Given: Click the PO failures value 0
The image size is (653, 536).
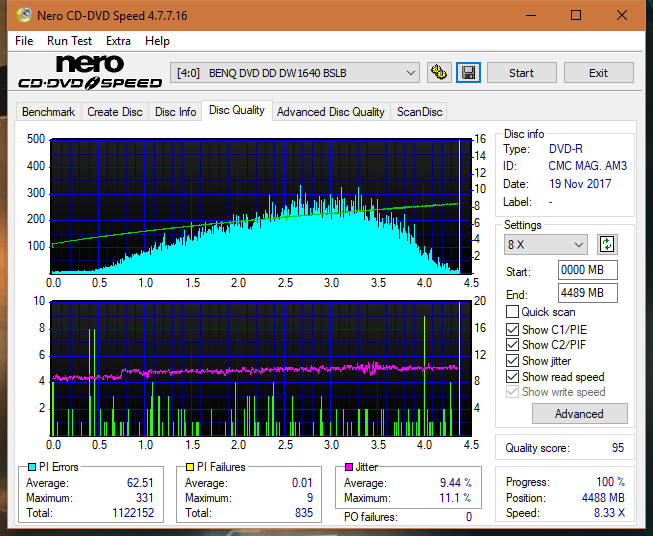Looking at the screenshot, I should click(469, 517).
